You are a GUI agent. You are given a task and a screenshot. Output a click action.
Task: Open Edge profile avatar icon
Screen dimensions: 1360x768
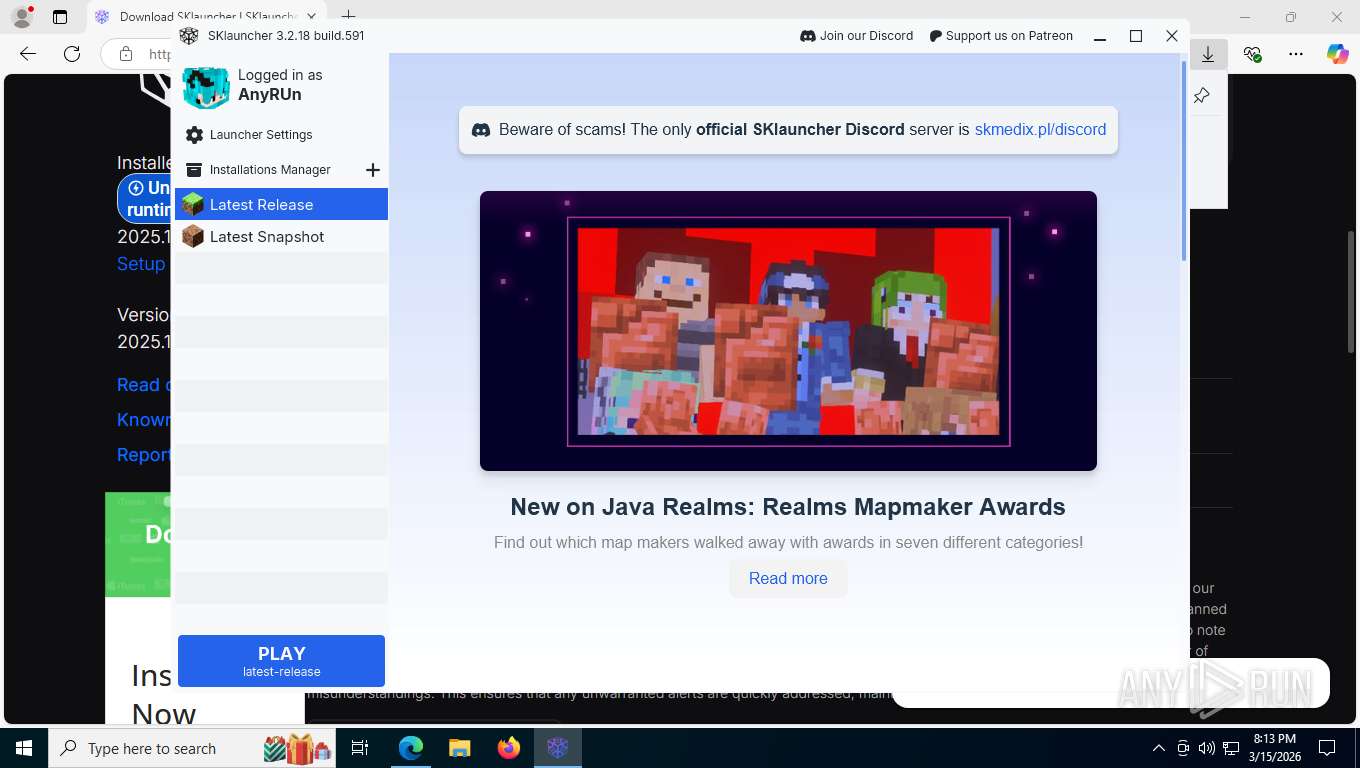coord(21,17)
